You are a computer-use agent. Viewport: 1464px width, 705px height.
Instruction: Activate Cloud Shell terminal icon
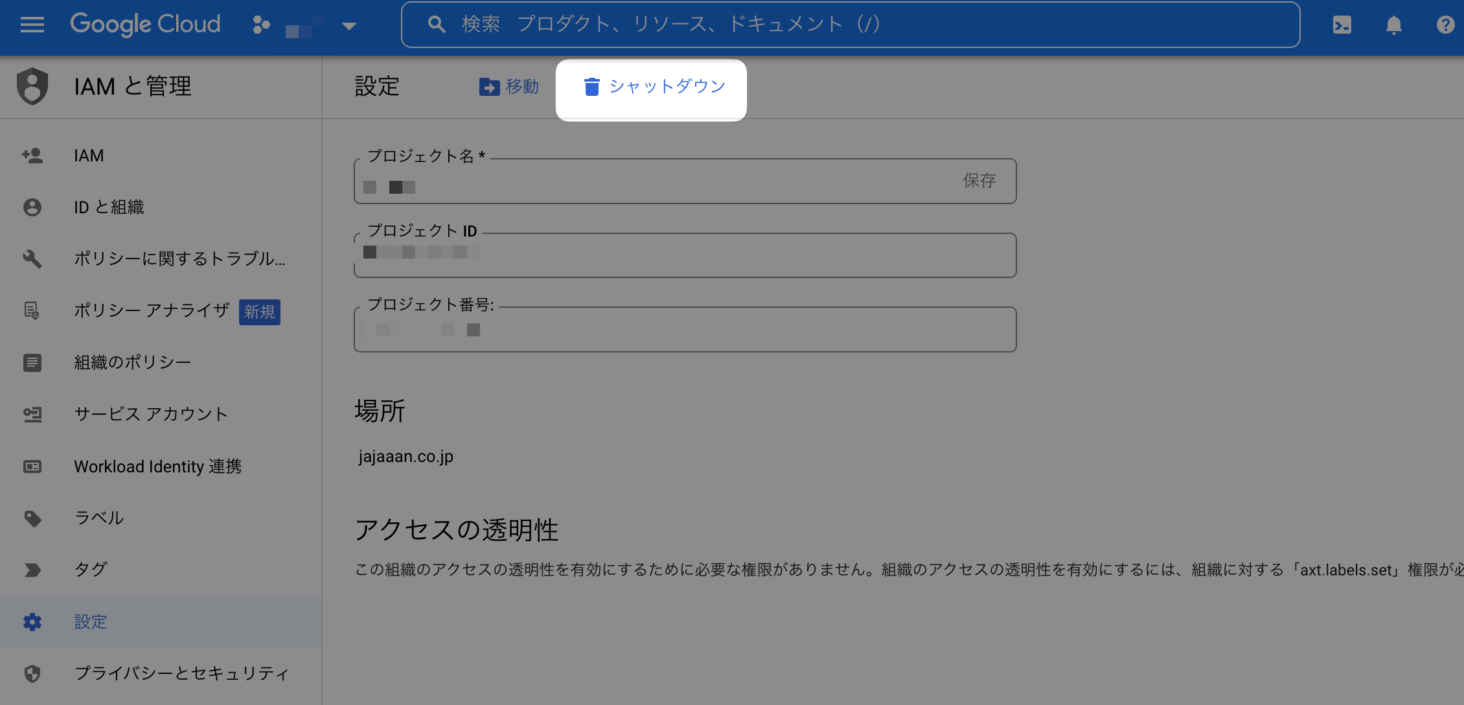tap(1342, 25)
